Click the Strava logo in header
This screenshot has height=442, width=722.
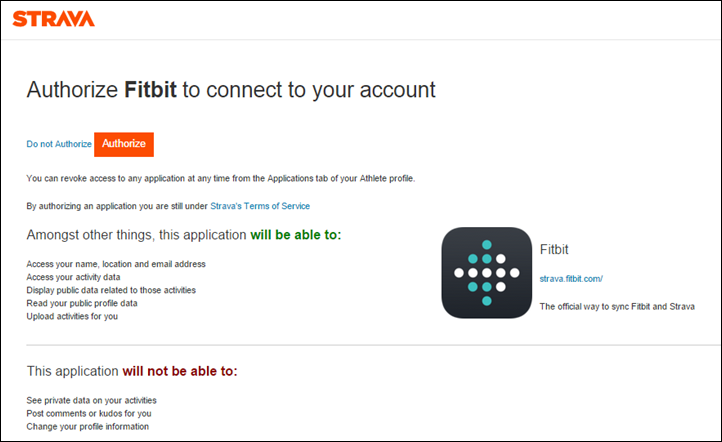point(53,19)
